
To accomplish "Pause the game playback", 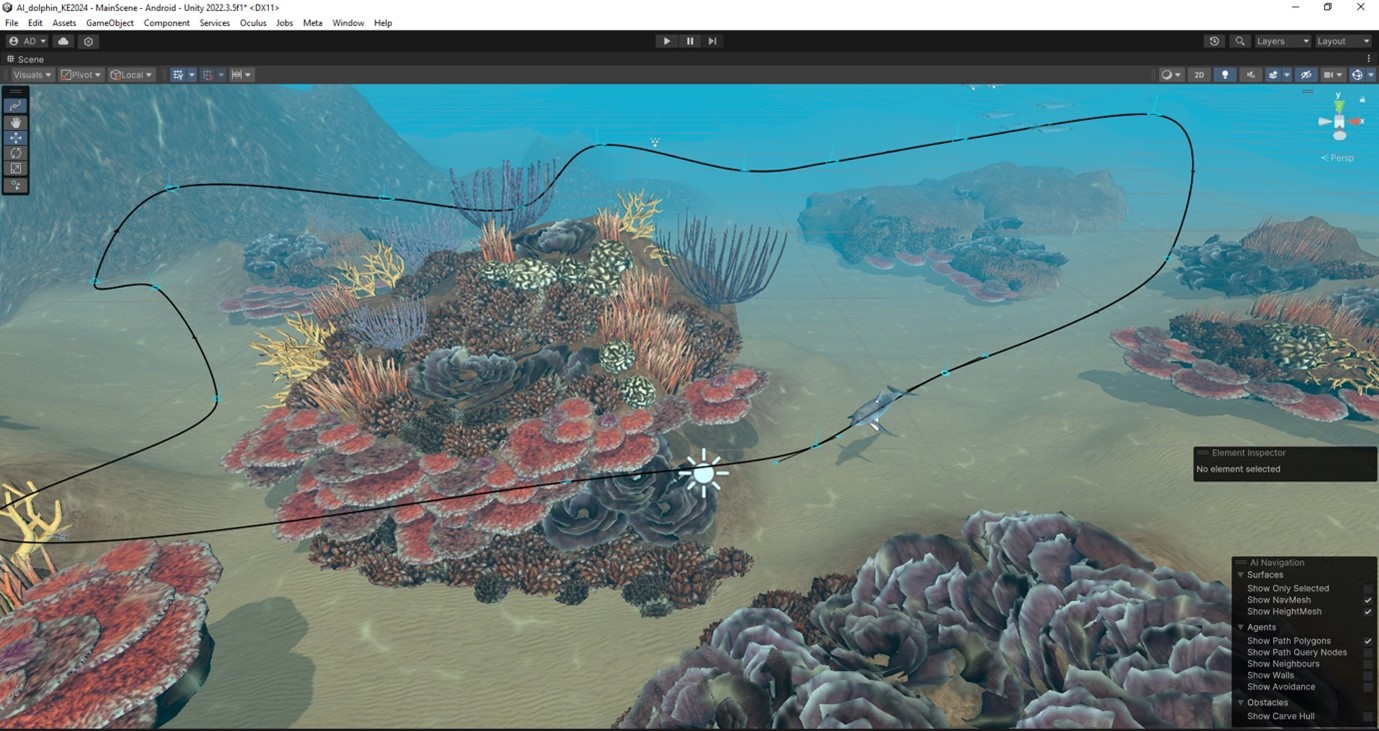I will (x=690, y=41).
